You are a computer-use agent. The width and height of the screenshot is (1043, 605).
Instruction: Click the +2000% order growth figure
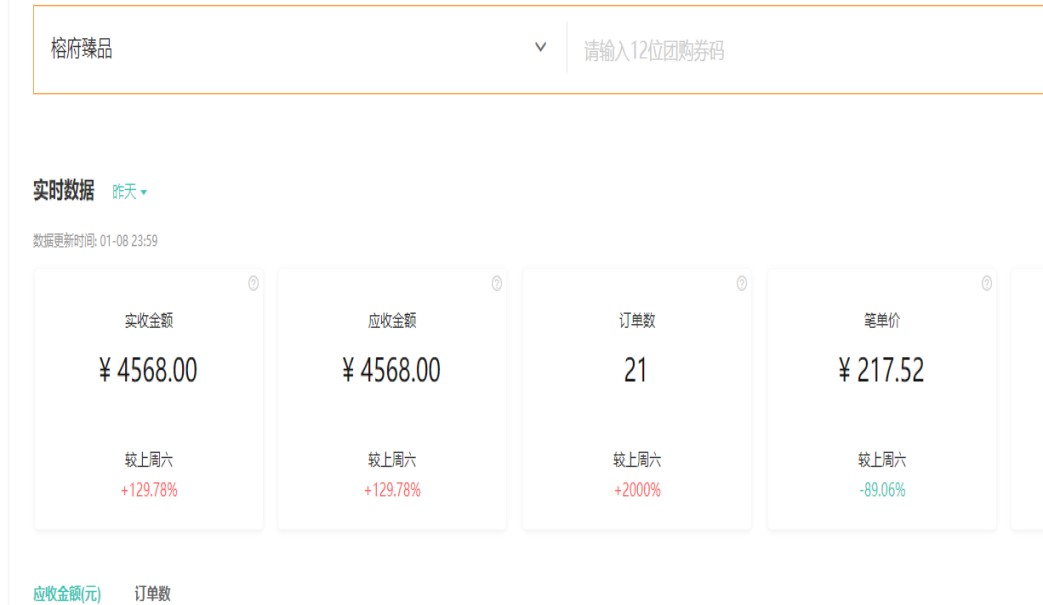(x=637, y=490)
